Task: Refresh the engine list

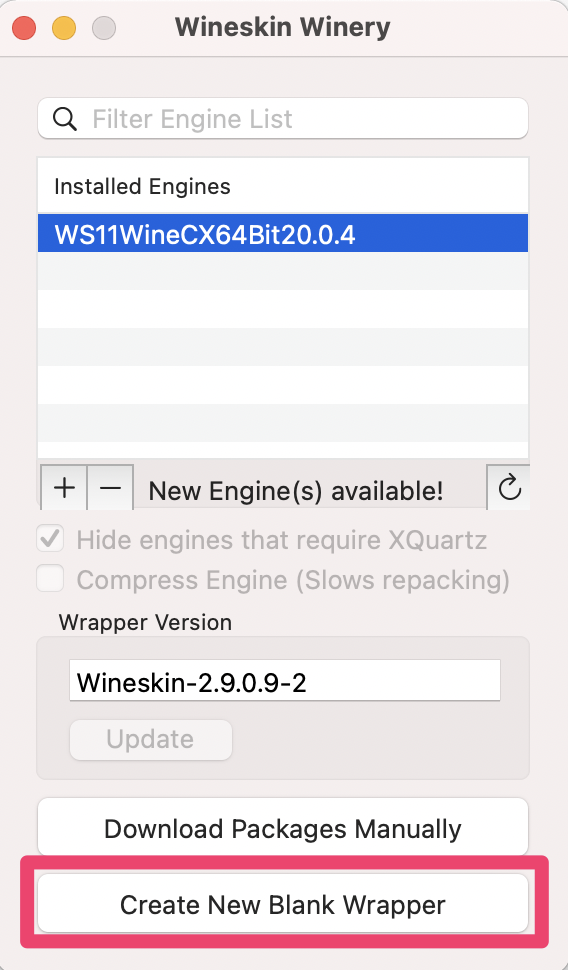Action: click(509, 487)
